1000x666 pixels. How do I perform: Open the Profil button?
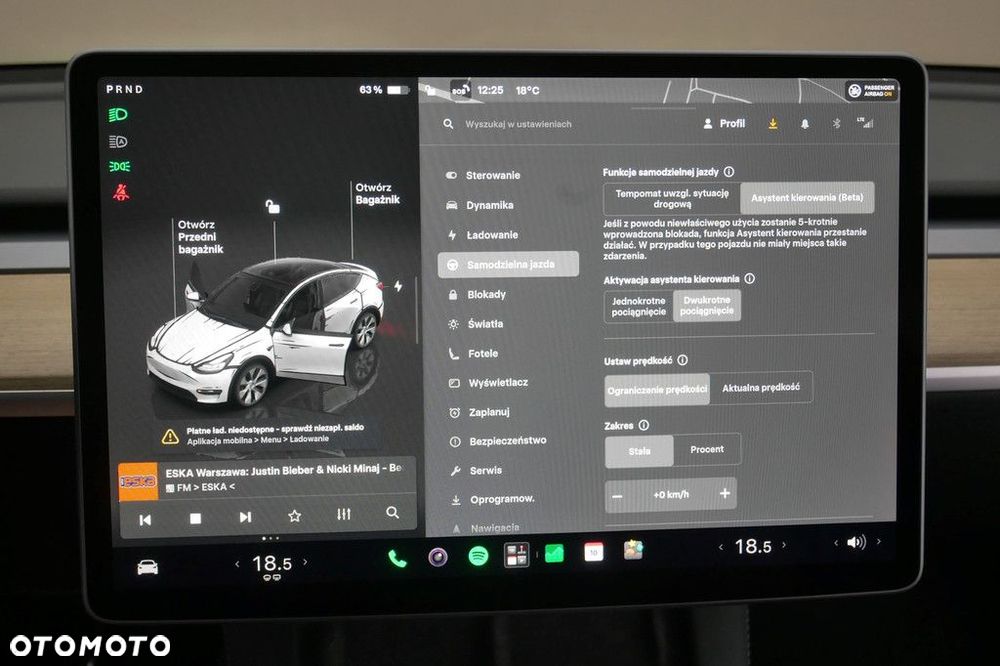point(724,124)
